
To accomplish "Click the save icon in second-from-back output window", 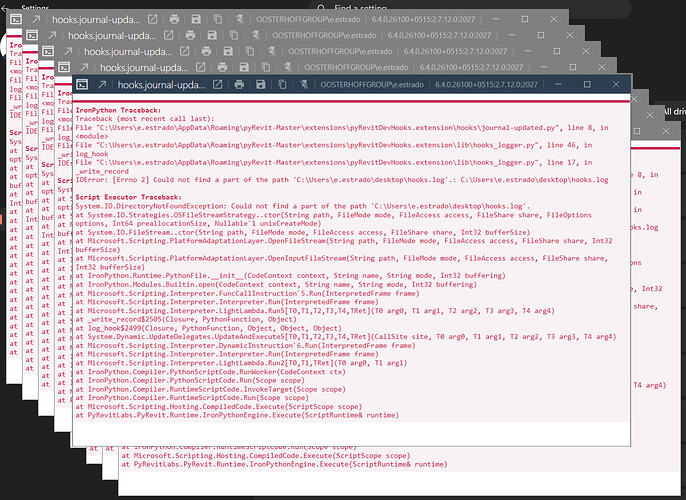I will (212, 35).
